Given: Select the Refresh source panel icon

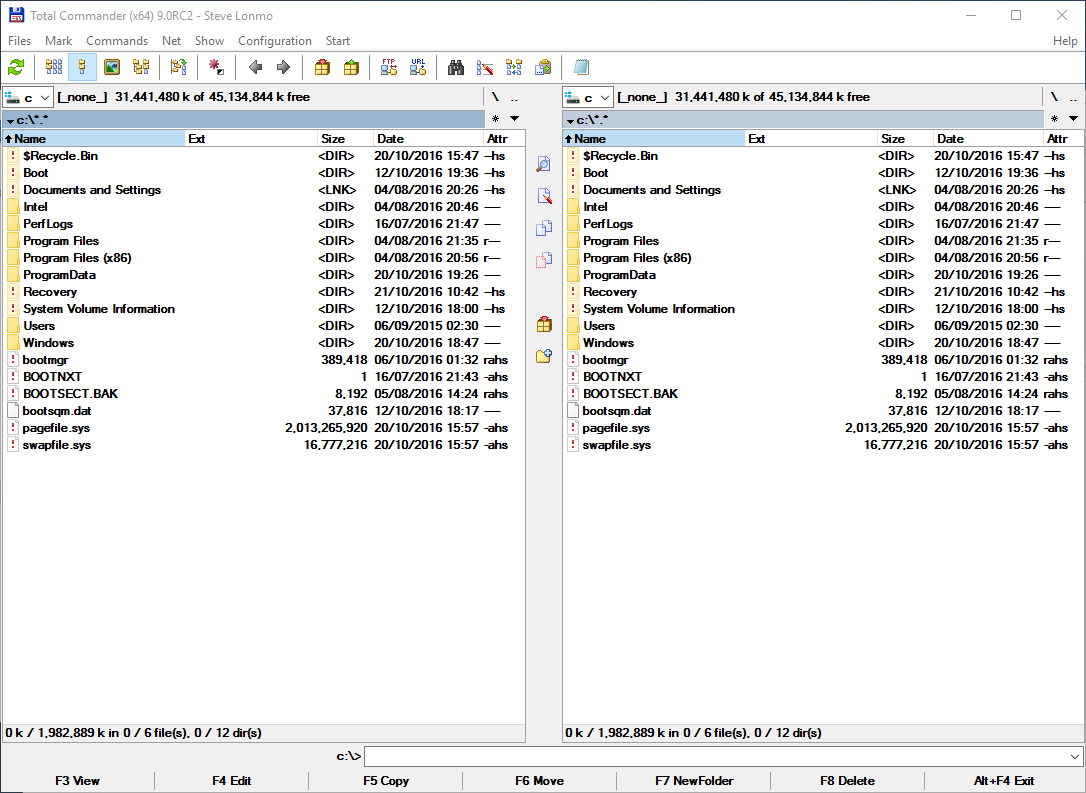Looking at the screenshot, I should coord(14,67).
